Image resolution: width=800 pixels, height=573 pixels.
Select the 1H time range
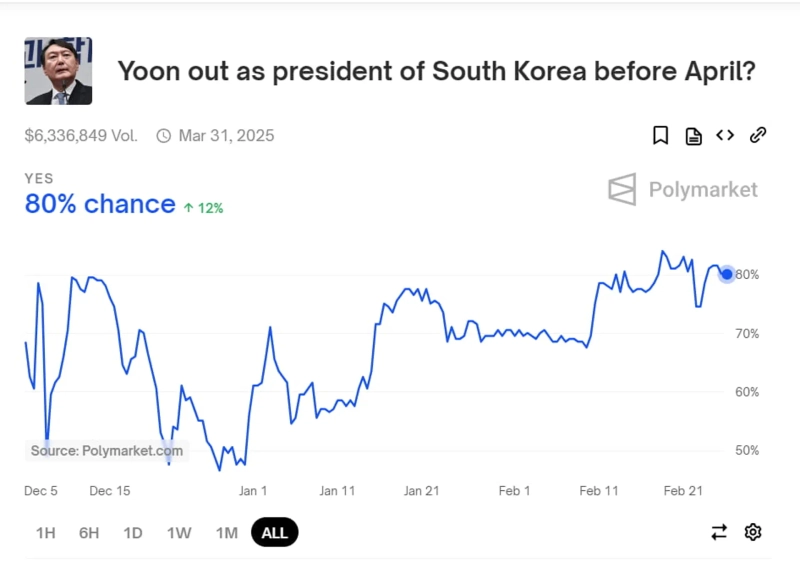[x=46, y=533]
